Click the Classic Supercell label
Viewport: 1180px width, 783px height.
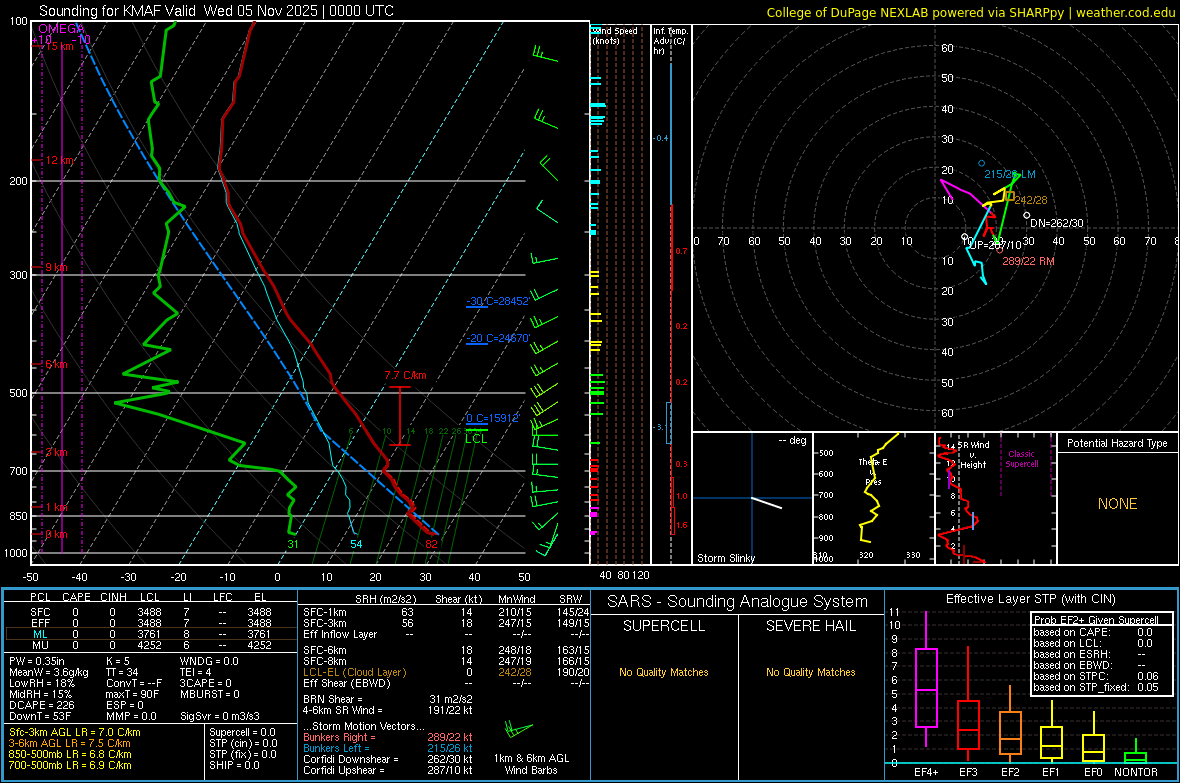[1021, 459]
